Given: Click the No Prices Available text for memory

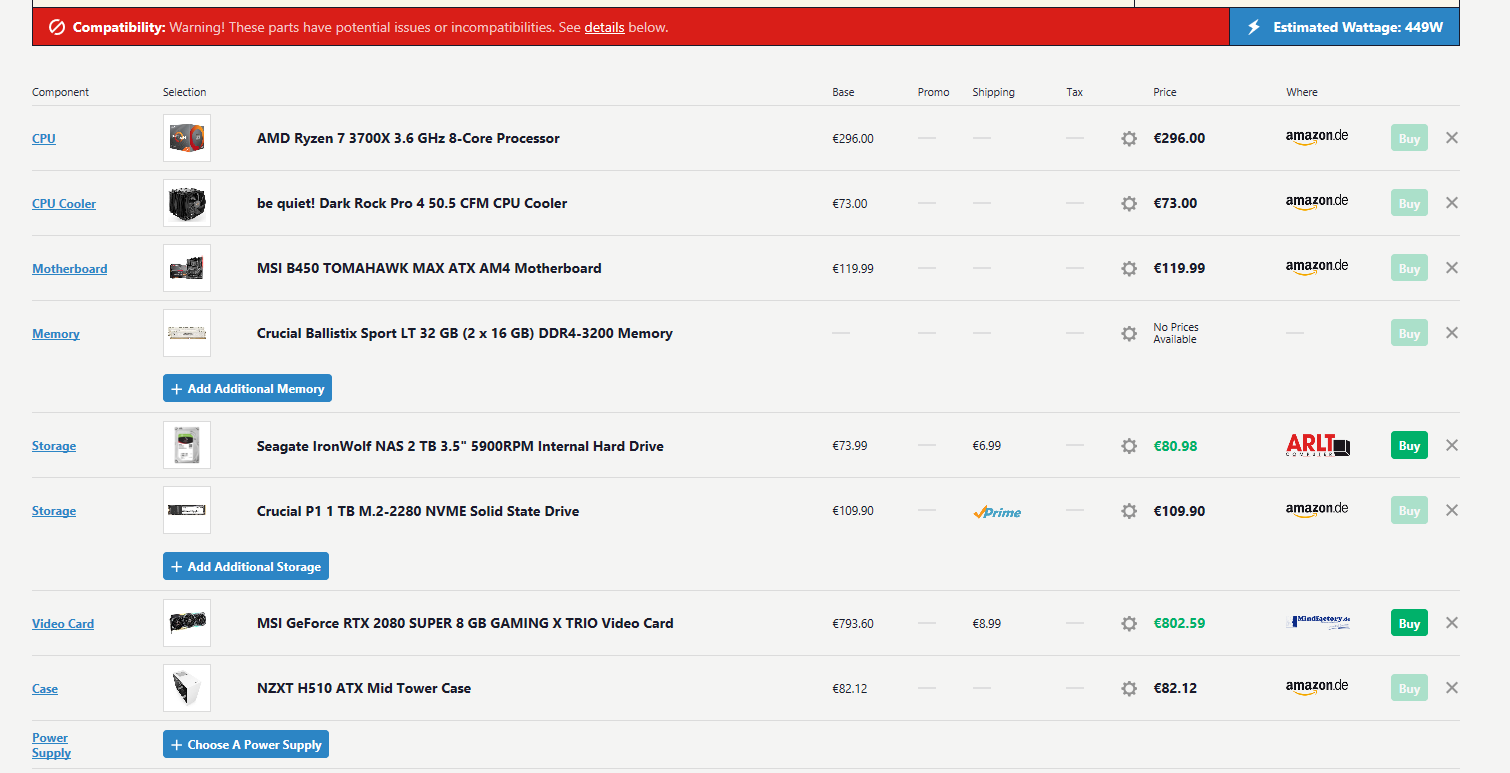Looking at the screenshot, I should (1176, 333).
